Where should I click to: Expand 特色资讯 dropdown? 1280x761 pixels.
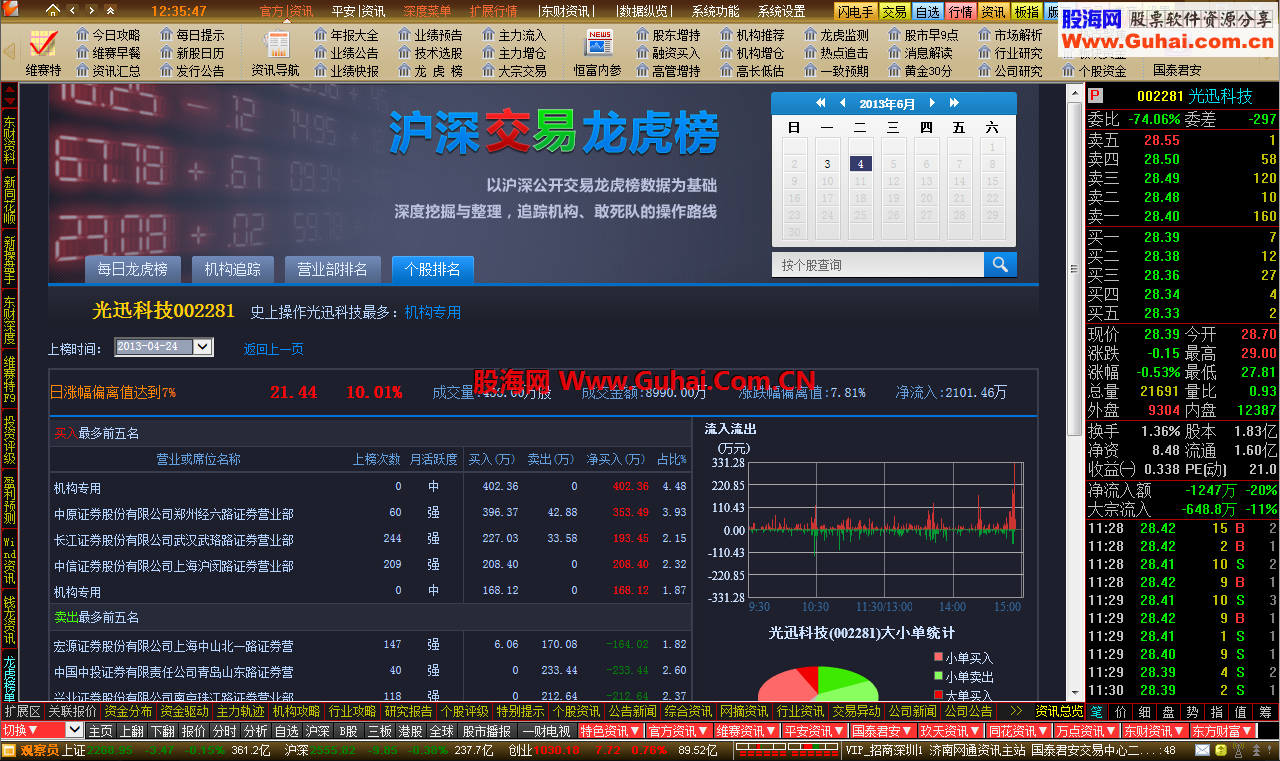coord(611,731)
